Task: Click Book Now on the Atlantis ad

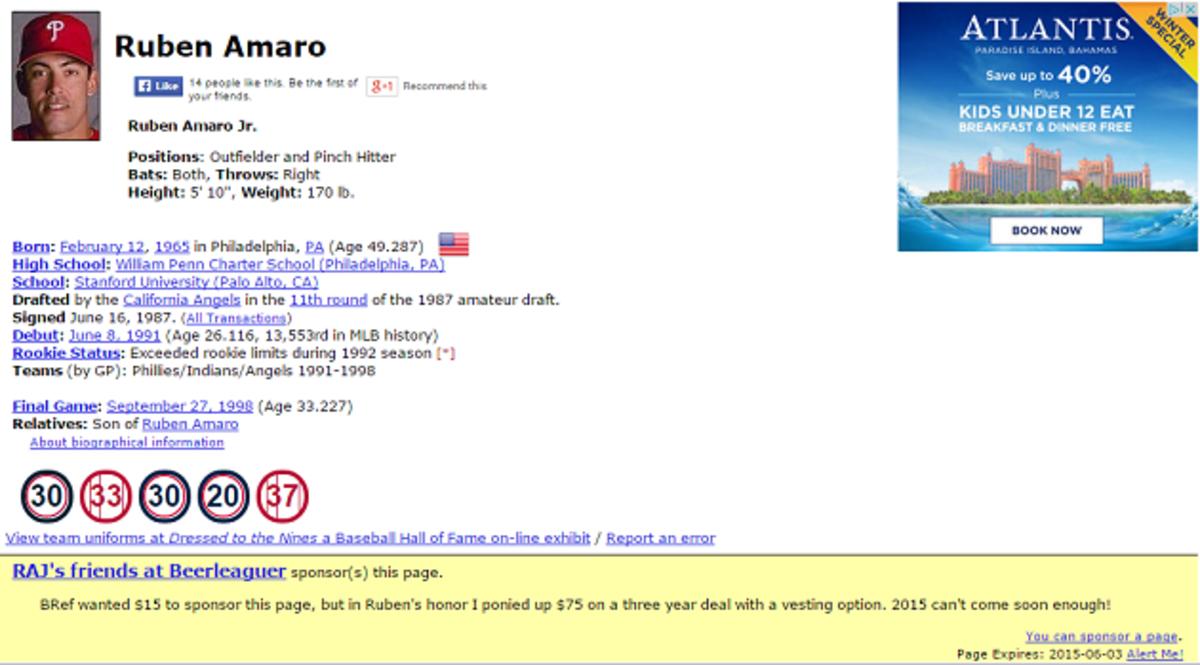Action: click(x=1047, y=229)
